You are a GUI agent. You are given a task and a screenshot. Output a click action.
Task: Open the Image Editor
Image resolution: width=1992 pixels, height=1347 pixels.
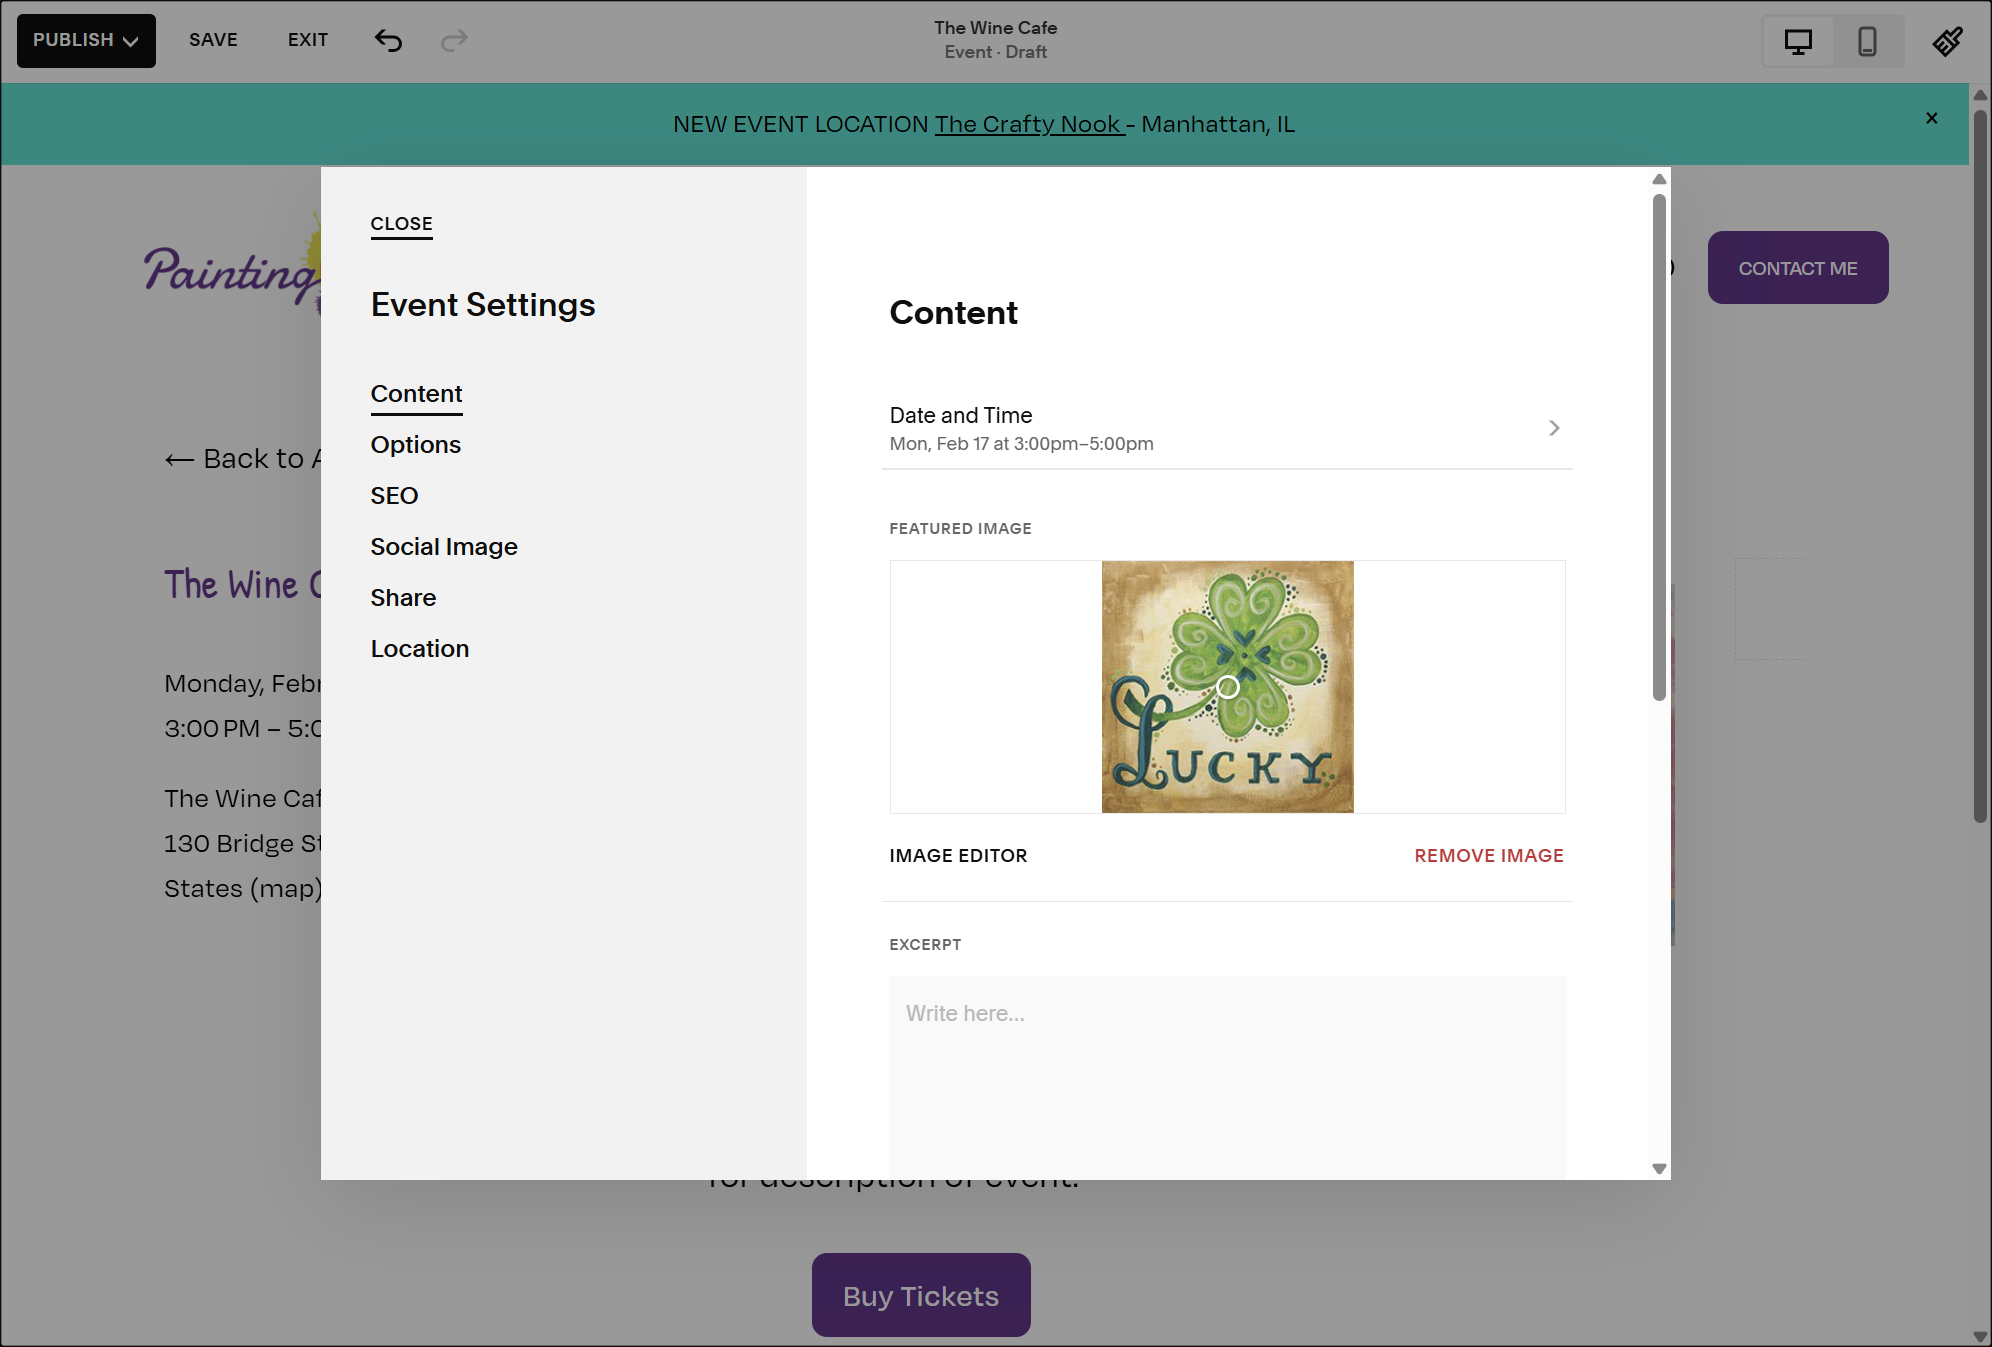(958, 856)
